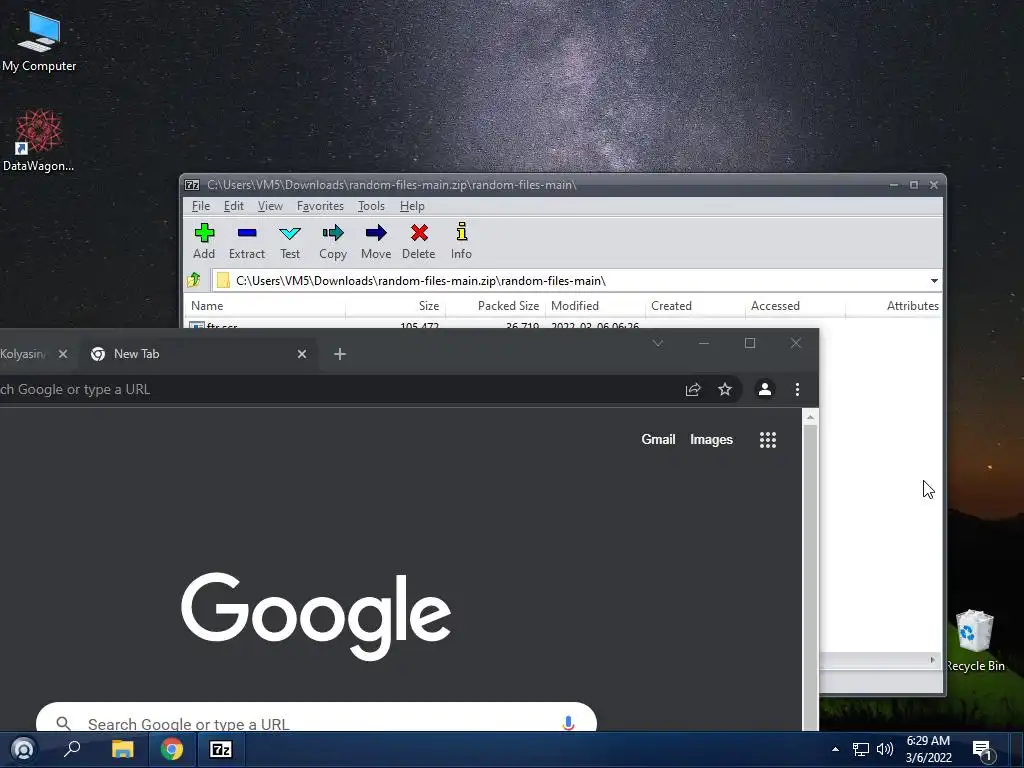The image size is (1024, 768).
Task: Open the Google apps grid
Action: point(768,440)
